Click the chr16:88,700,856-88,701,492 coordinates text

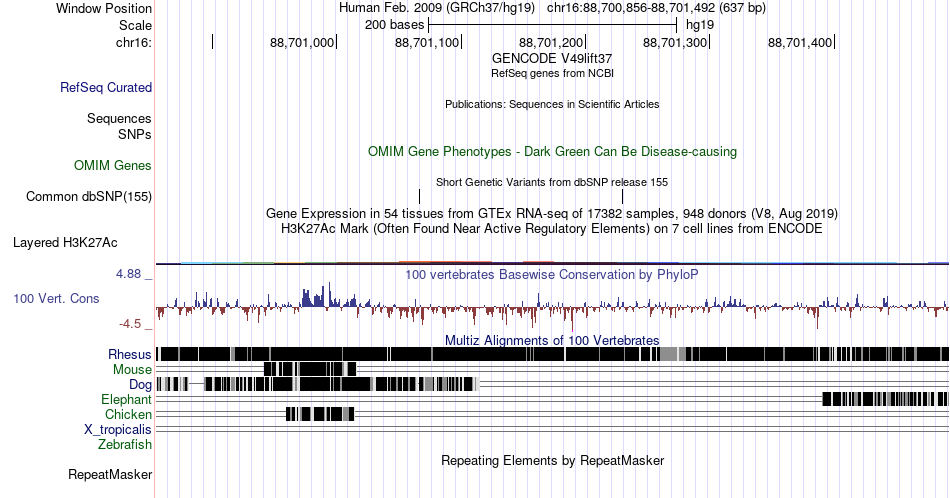pyautogui.click(x=656, y=8)
